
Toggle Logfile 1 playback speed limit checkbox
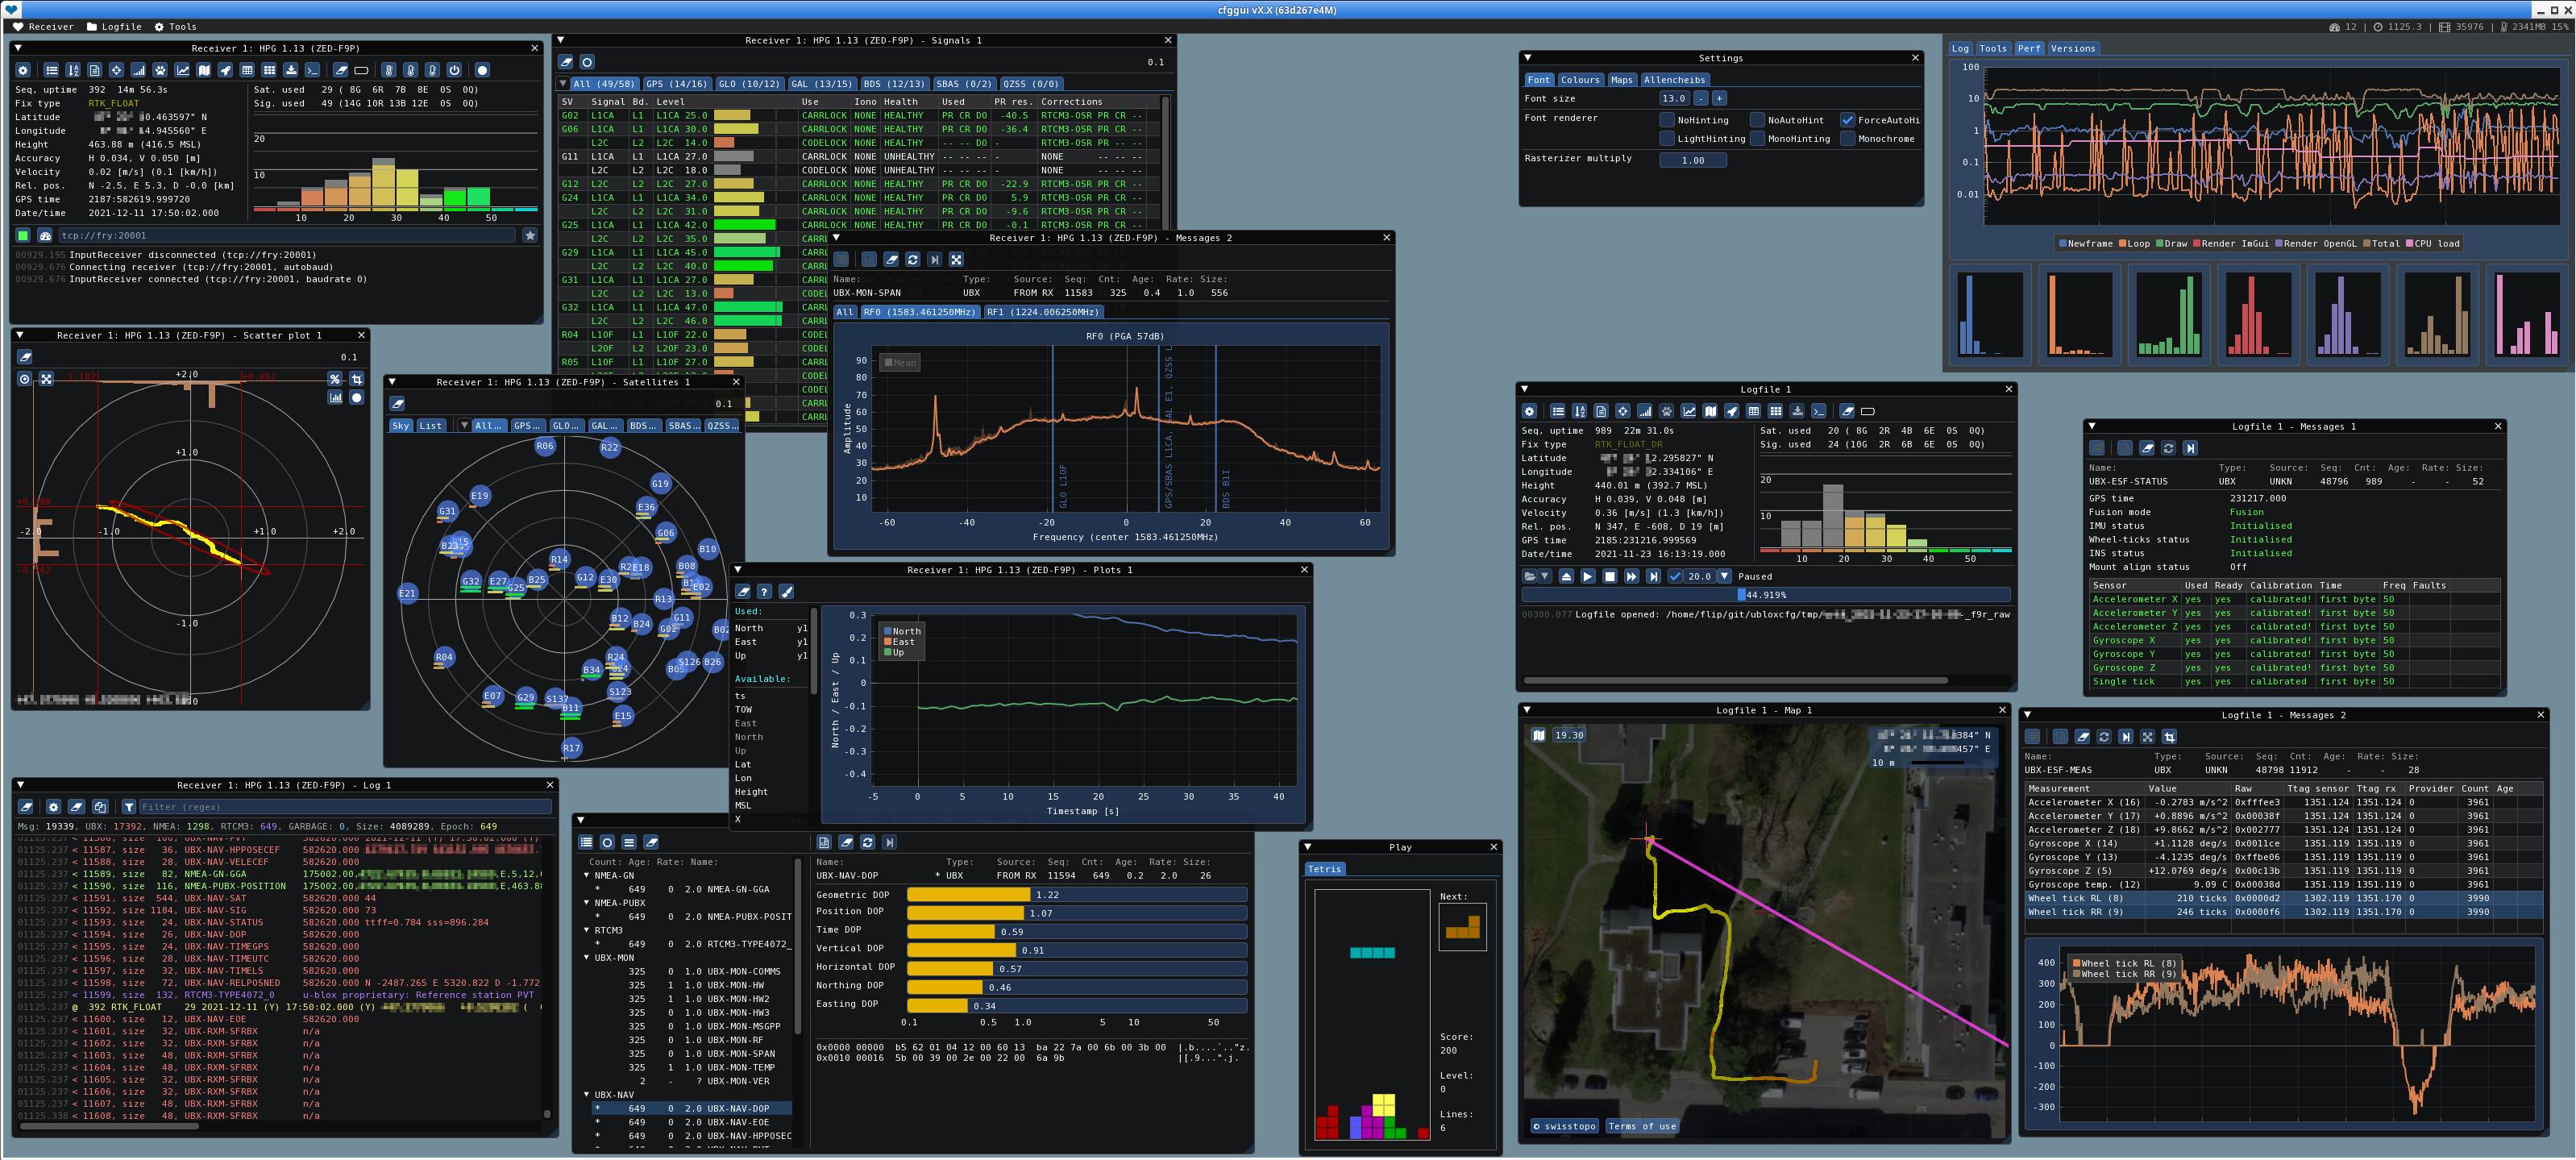[x=1675, y=577]
